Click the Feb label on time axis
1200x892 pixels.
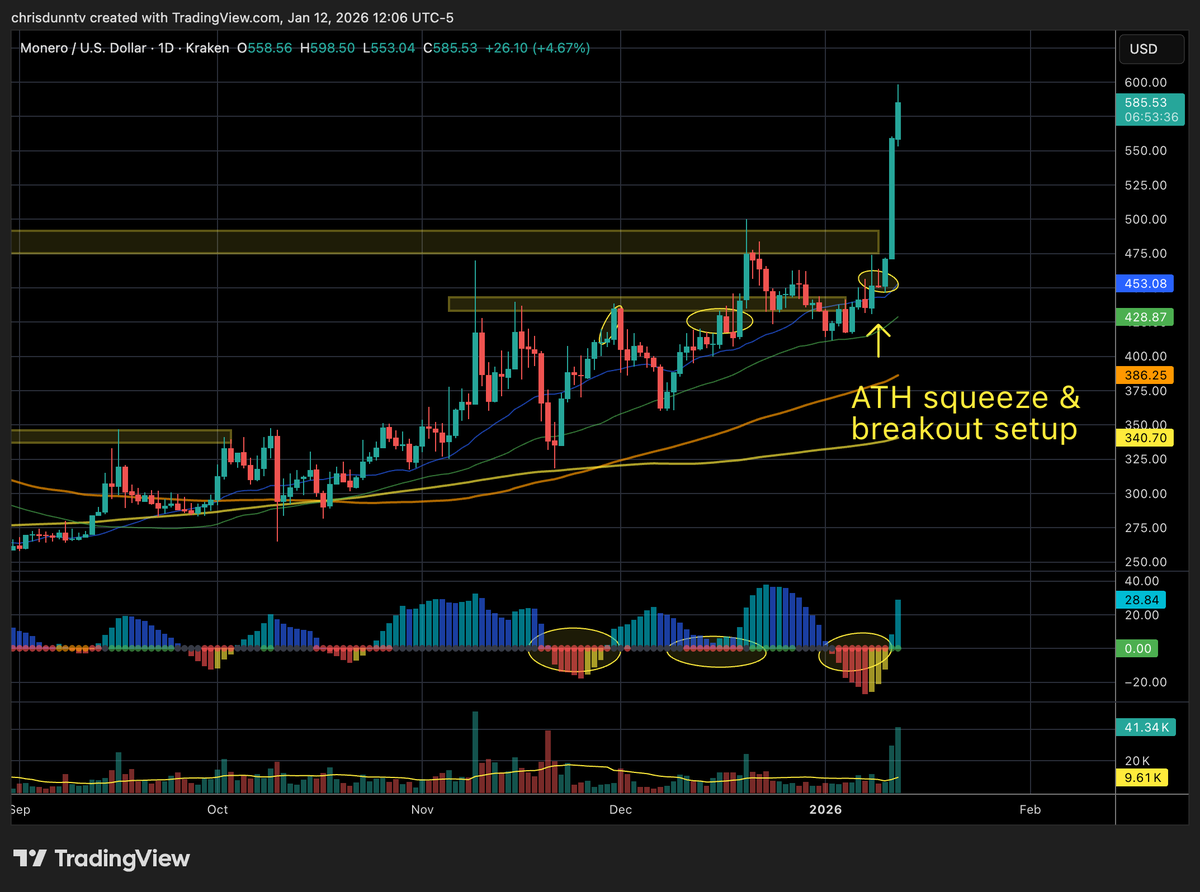1030,809
